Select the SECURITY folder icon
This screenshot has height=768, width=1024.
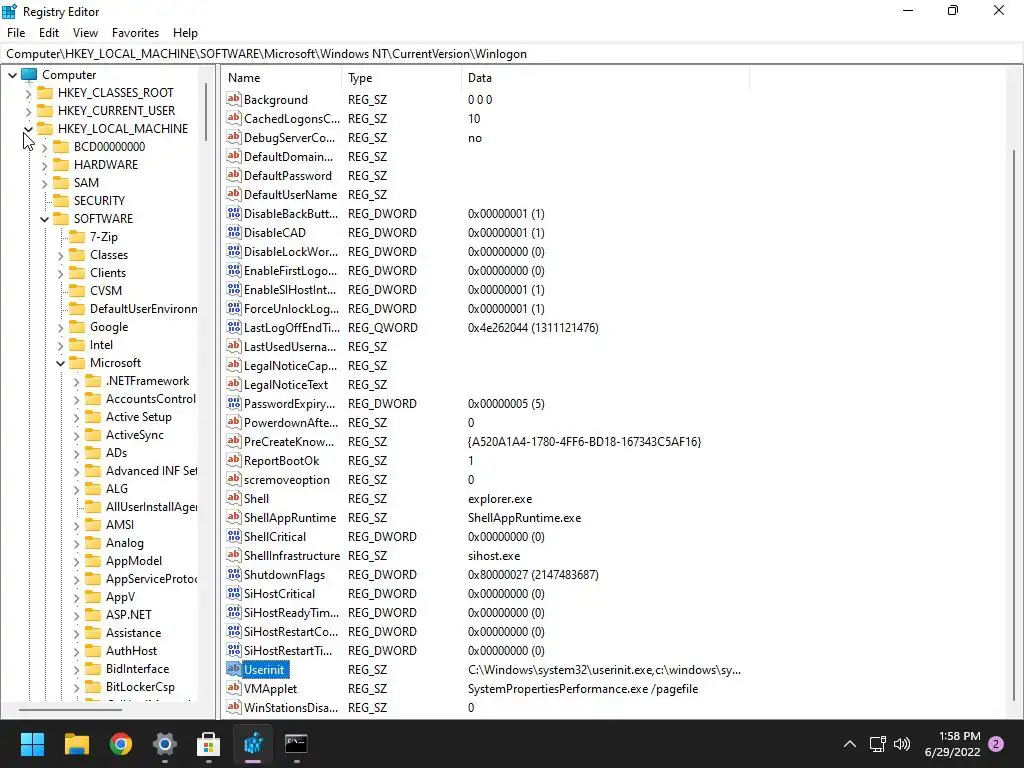(x=61, y=200)
